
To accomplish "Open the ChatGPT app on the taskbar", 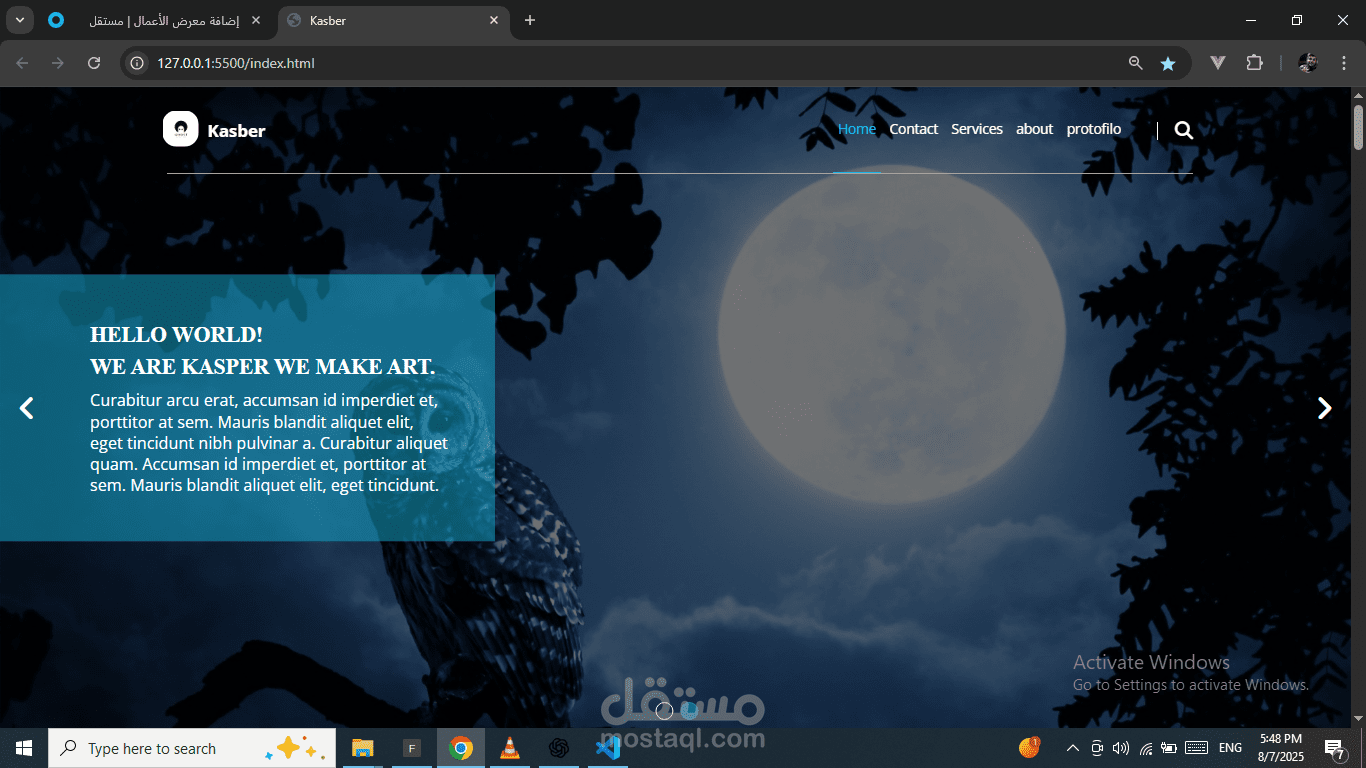I will 559,748.
